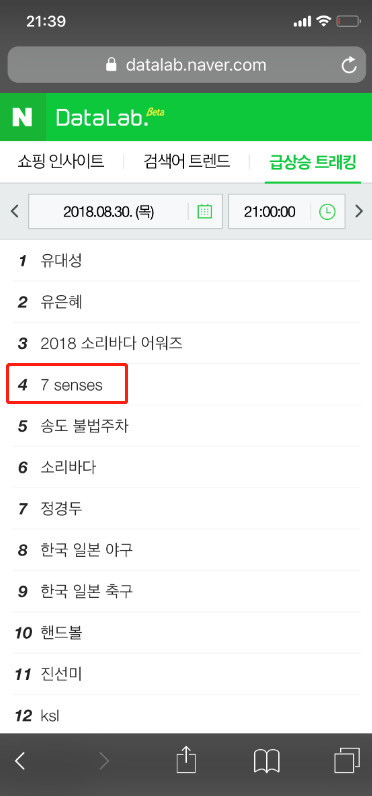
Task: Switch to the 쇼핑 인사이트 tab
Action: click(x=61, y=162)
